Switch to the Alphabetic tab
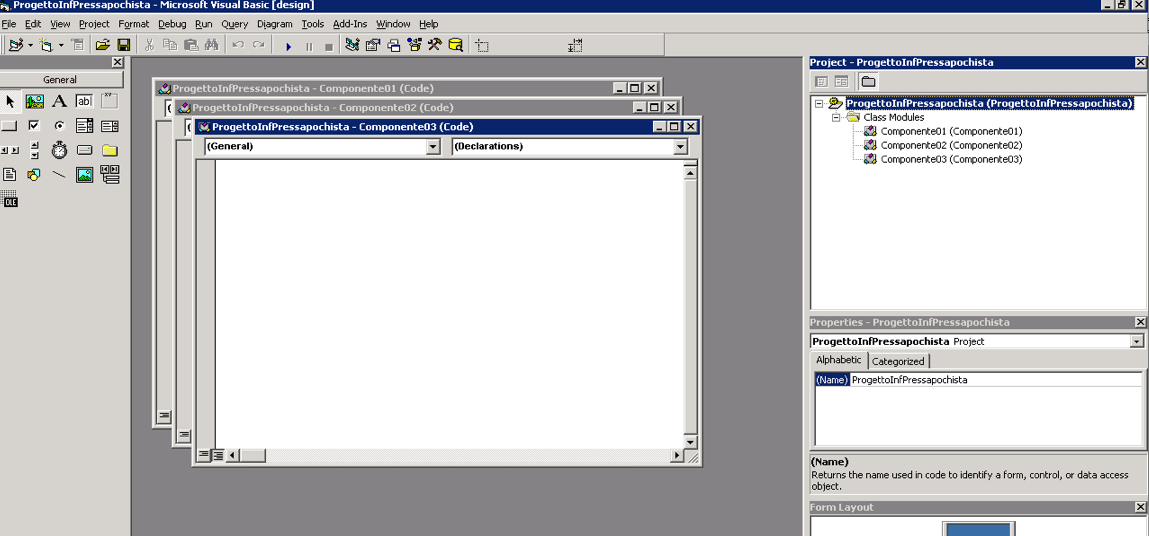 point(839,360)
